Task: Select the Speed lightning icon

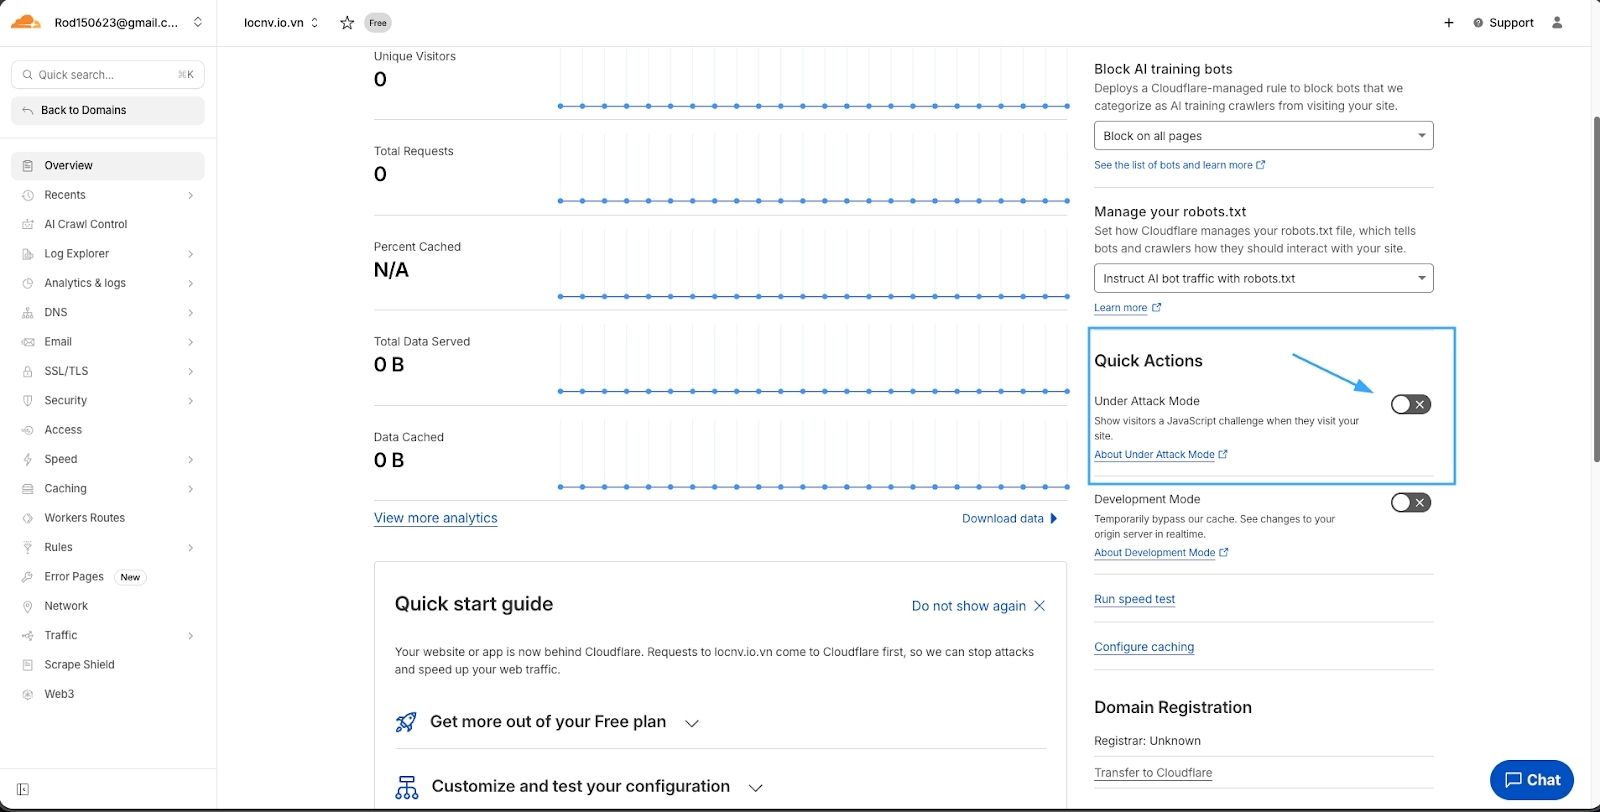Action: pyautogui.click(x=29, y=459)
